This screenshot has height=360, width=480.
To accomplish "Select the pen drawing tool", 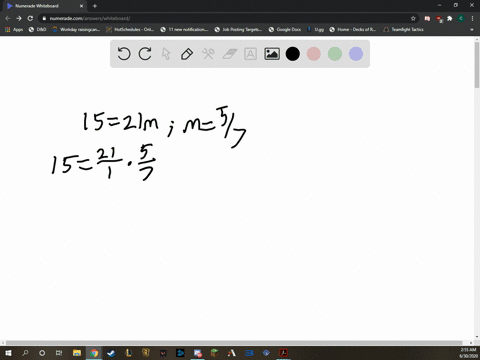I will [x=187, y=54].
